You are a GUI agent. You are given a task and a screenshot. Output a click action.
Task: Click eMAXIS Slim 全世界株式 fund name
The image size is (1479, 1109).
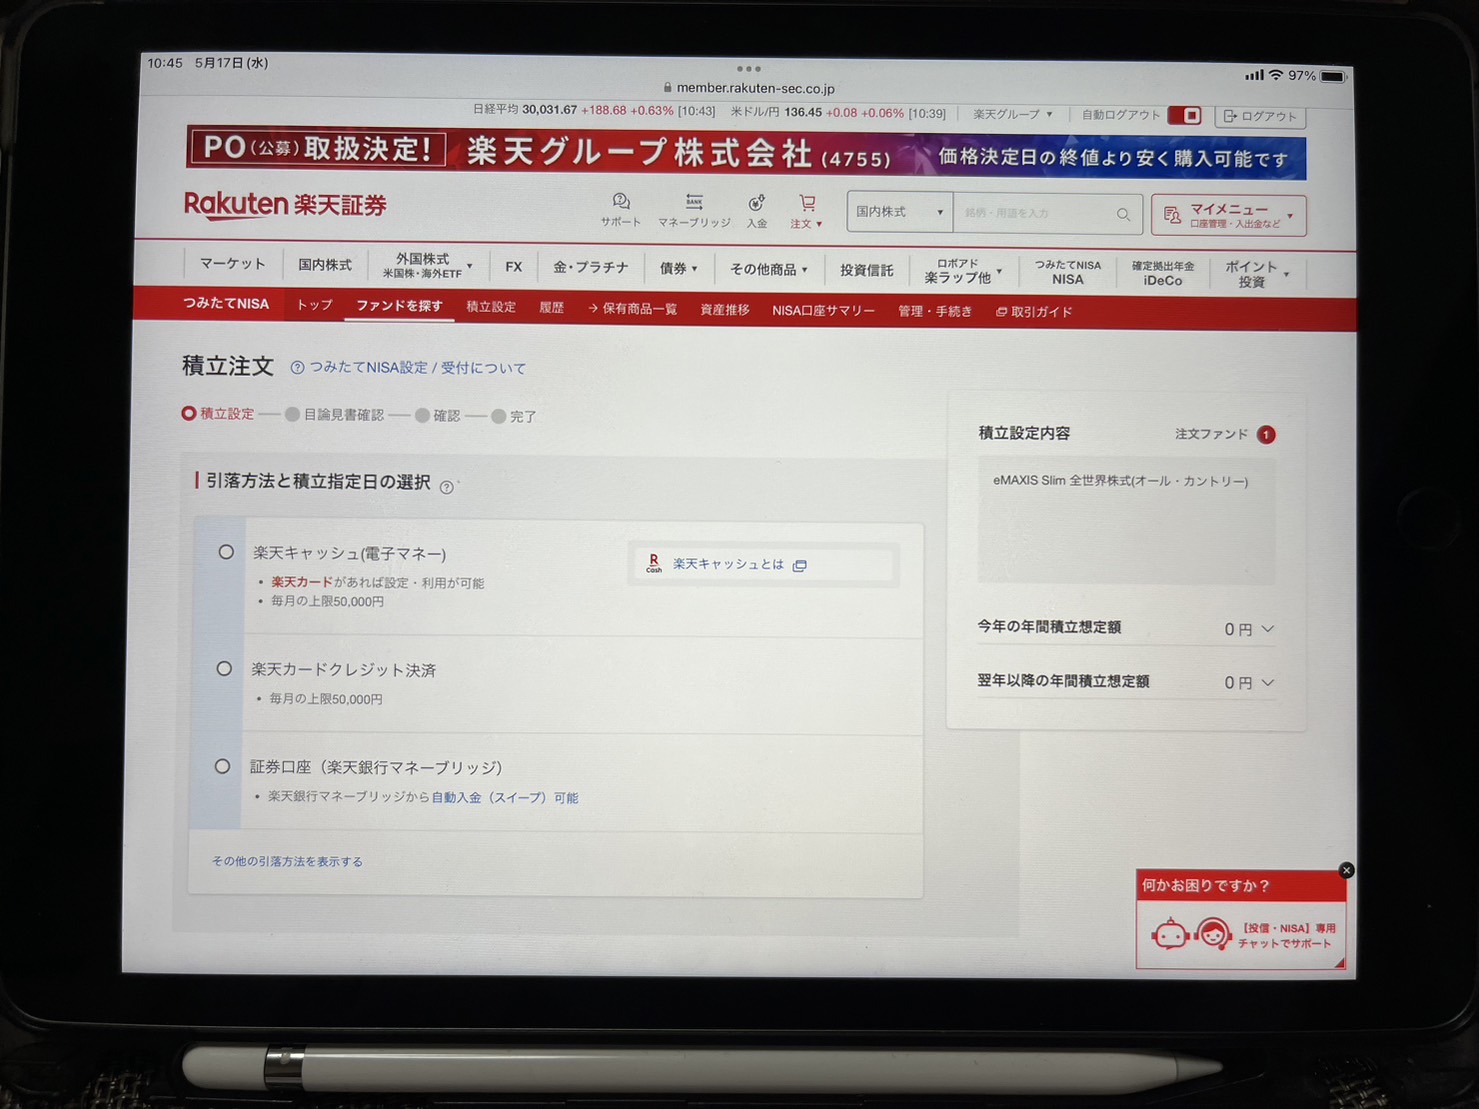(1120, 481)
